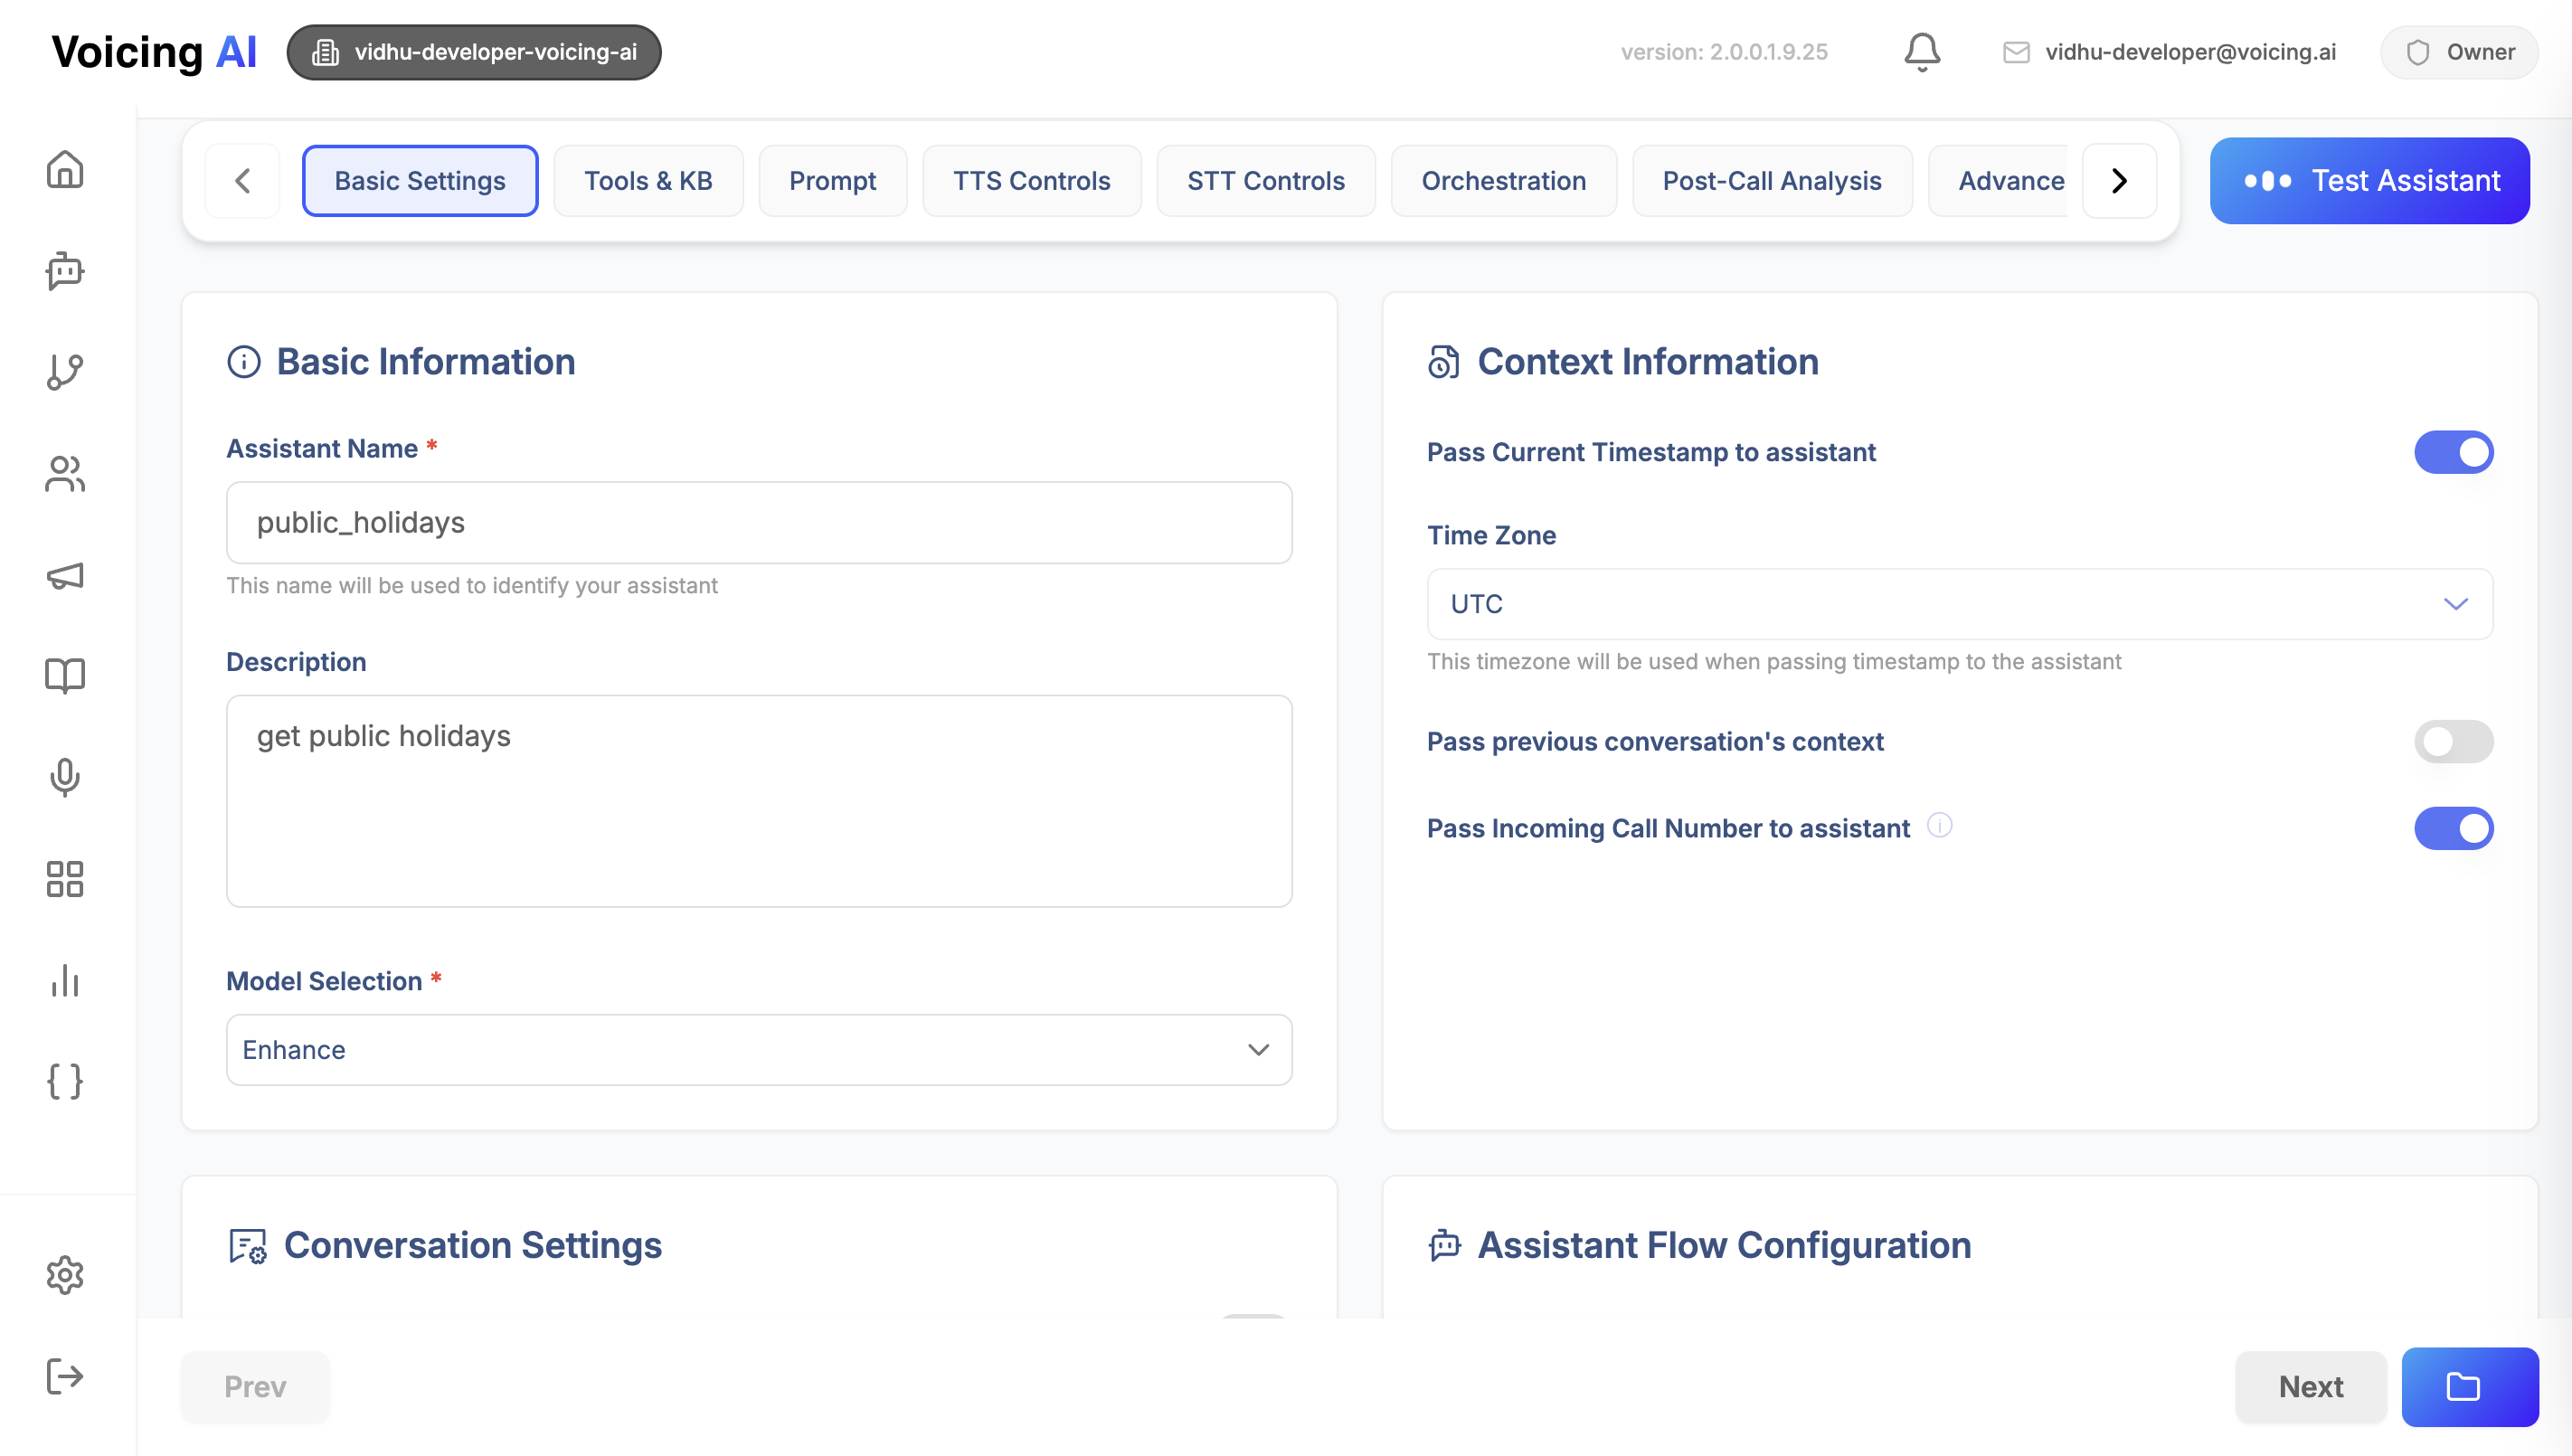
Task: Click the microphone sidebar icon
Action: pos(65,777)
